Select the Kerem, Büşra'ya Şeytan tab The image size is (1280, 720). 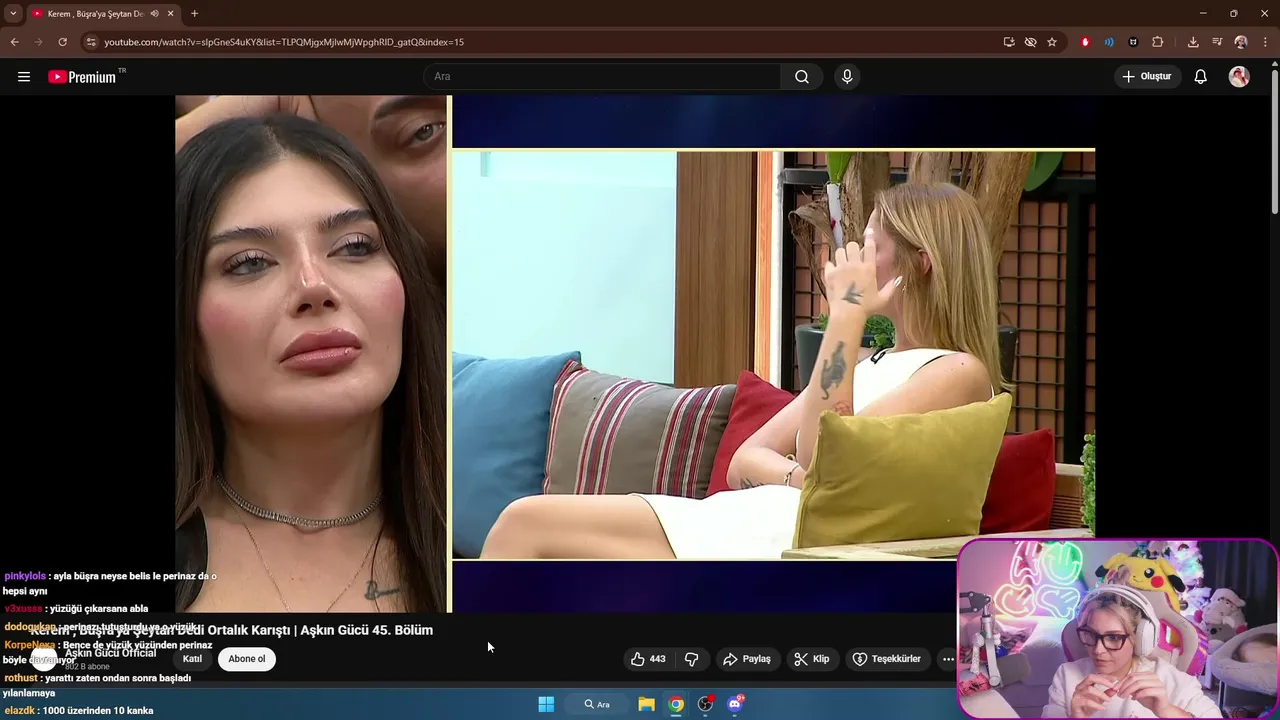click(x=95, y=14)
